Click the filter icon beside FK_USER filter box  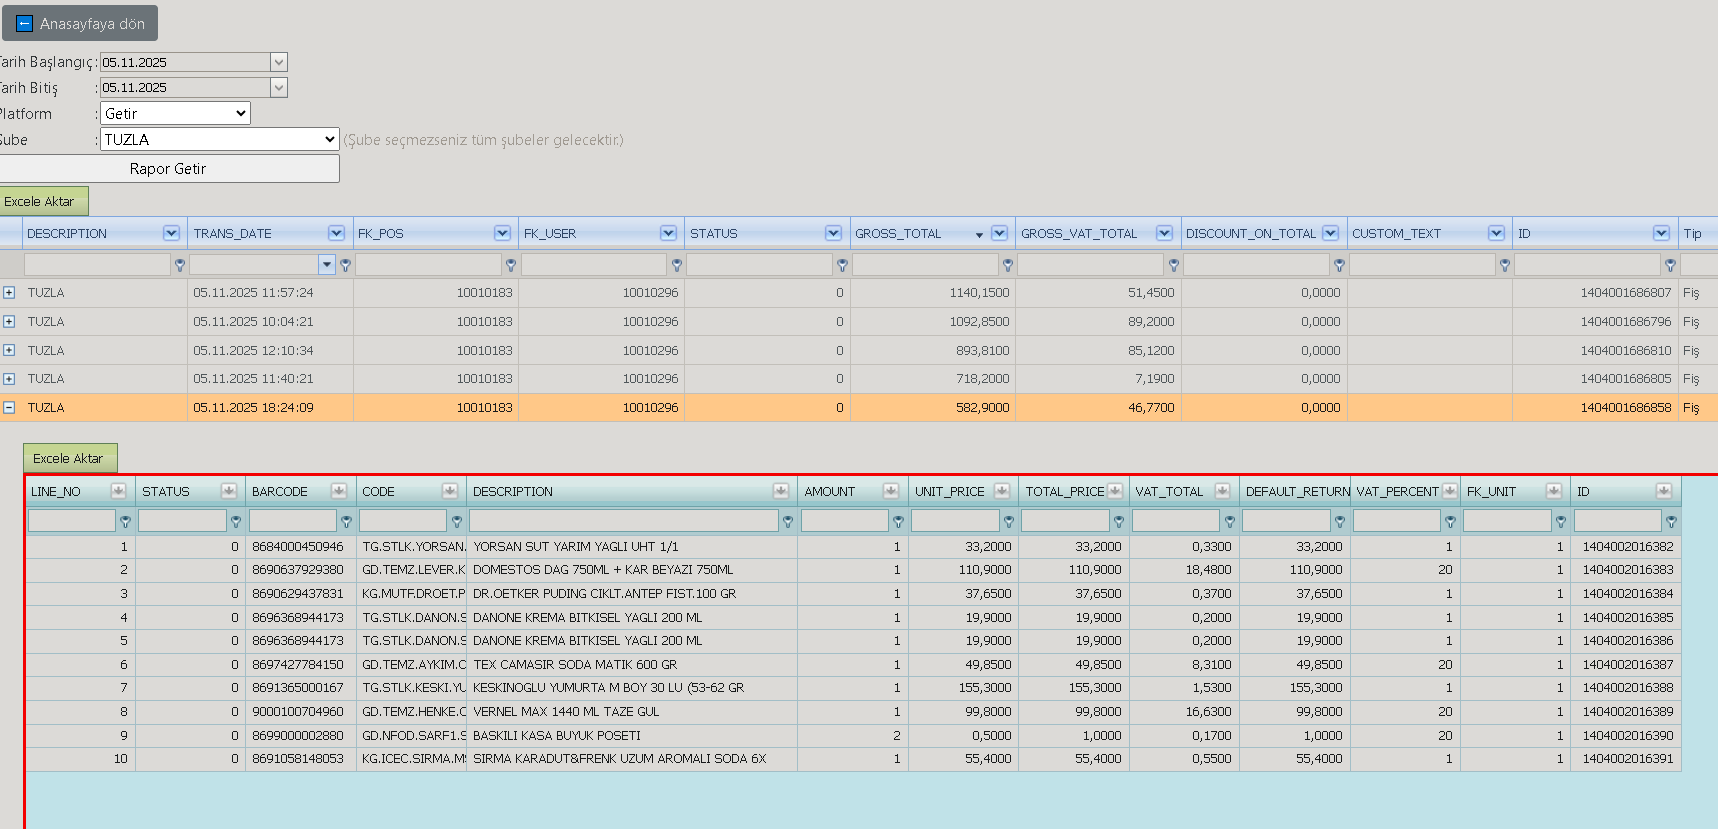[677, 265]
